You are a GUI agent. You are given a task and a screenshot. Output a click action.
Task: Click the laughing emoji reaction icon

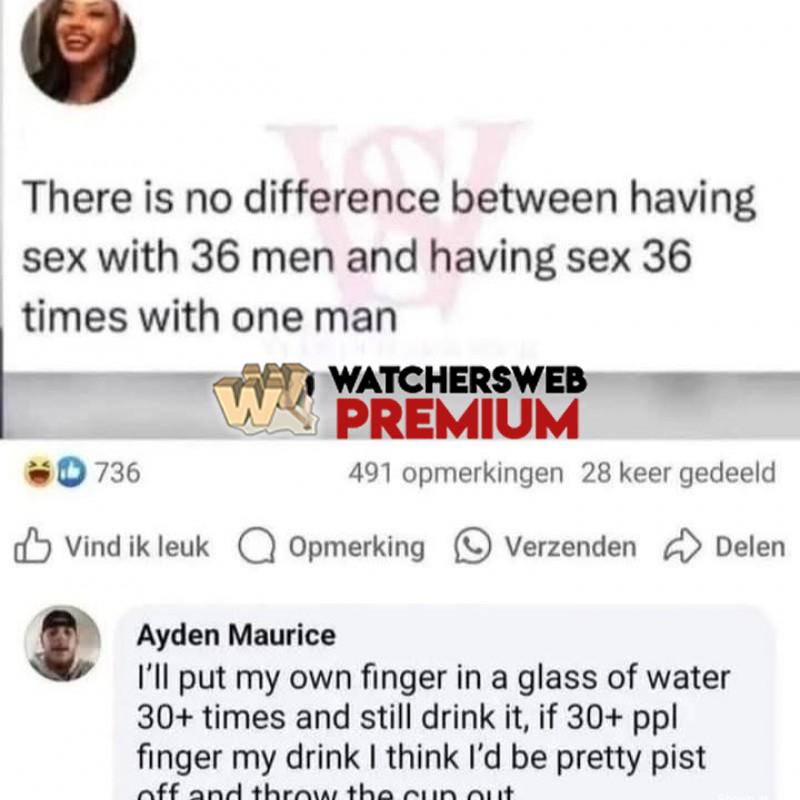(39, 472)
